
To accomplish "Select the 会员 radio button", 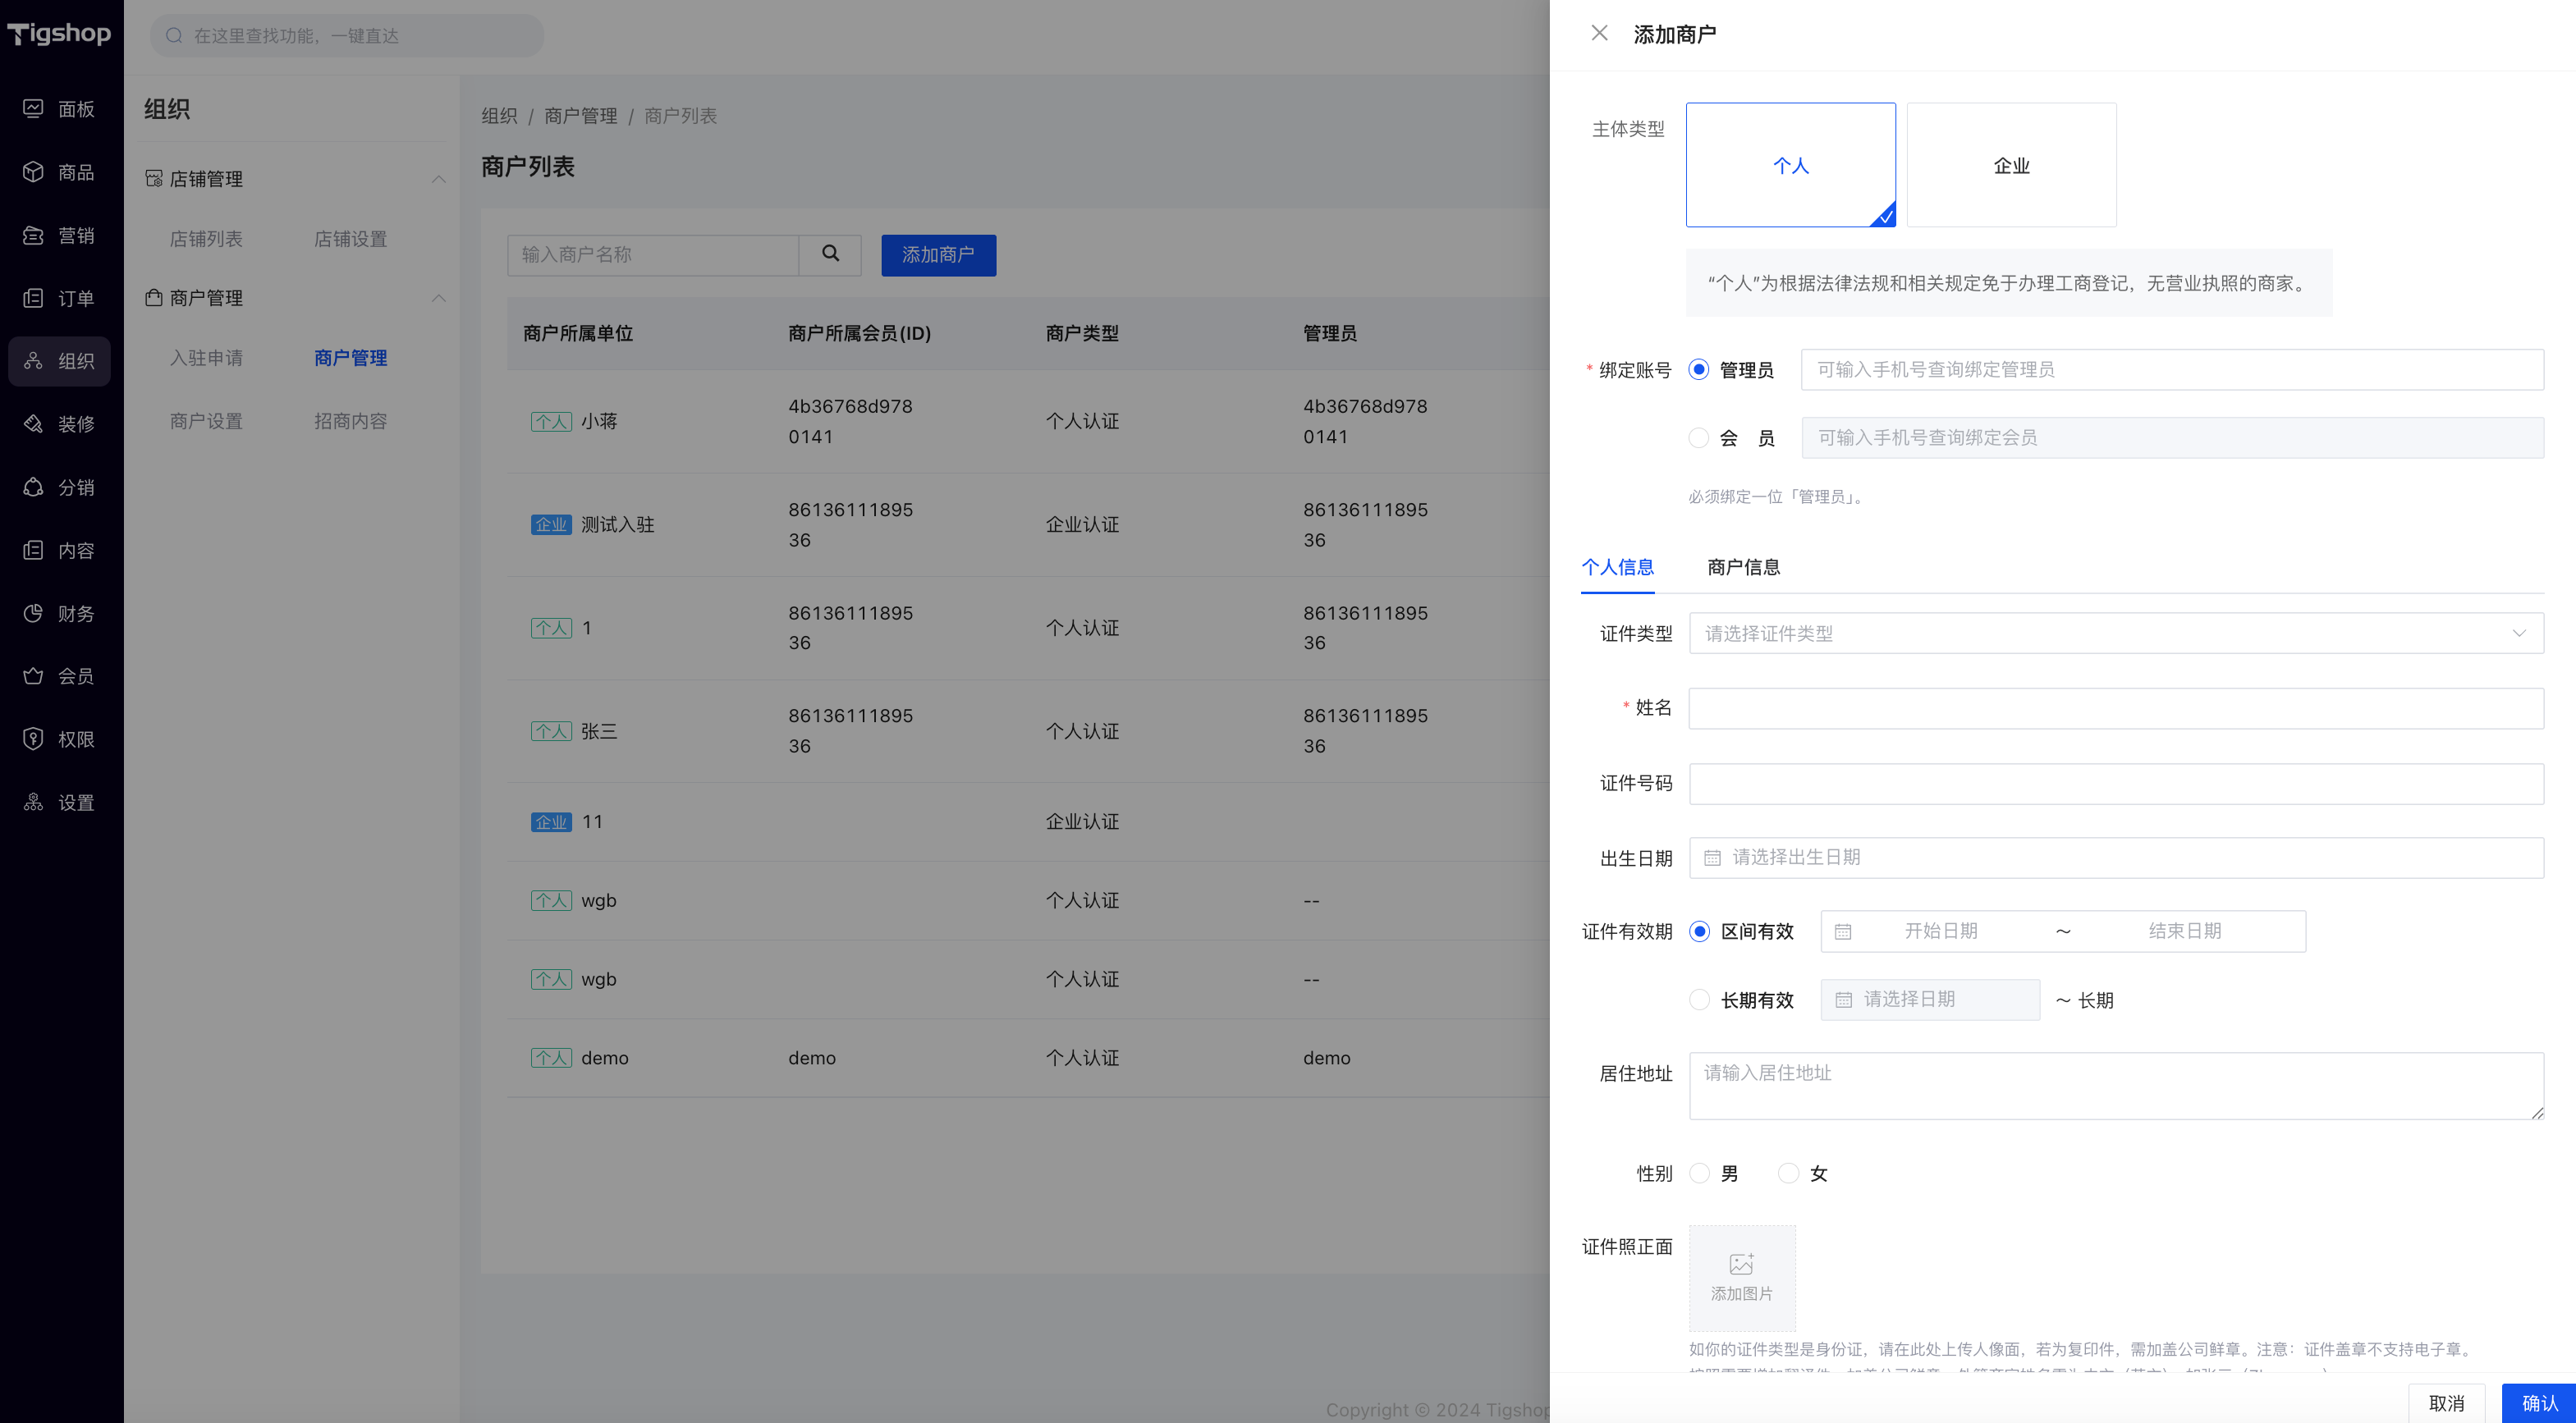I will 1698,438.
